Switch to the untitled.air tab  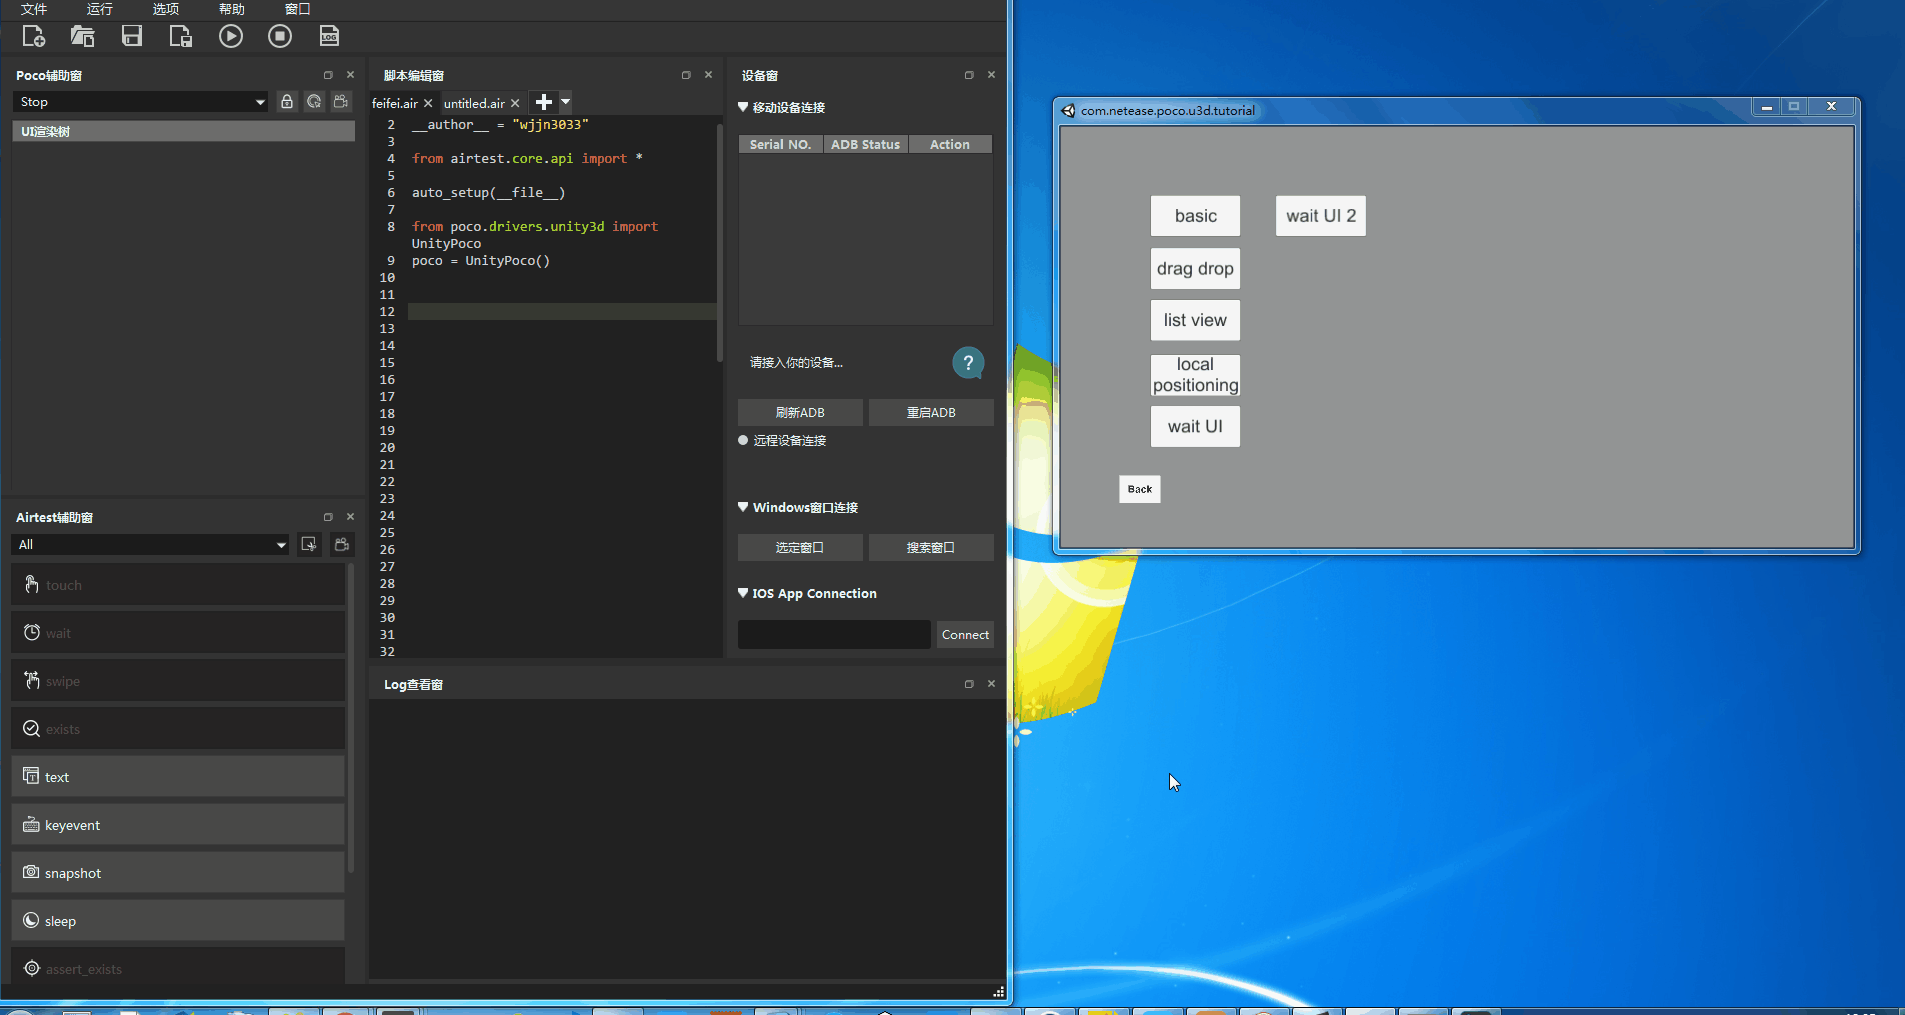coord(477,102)
